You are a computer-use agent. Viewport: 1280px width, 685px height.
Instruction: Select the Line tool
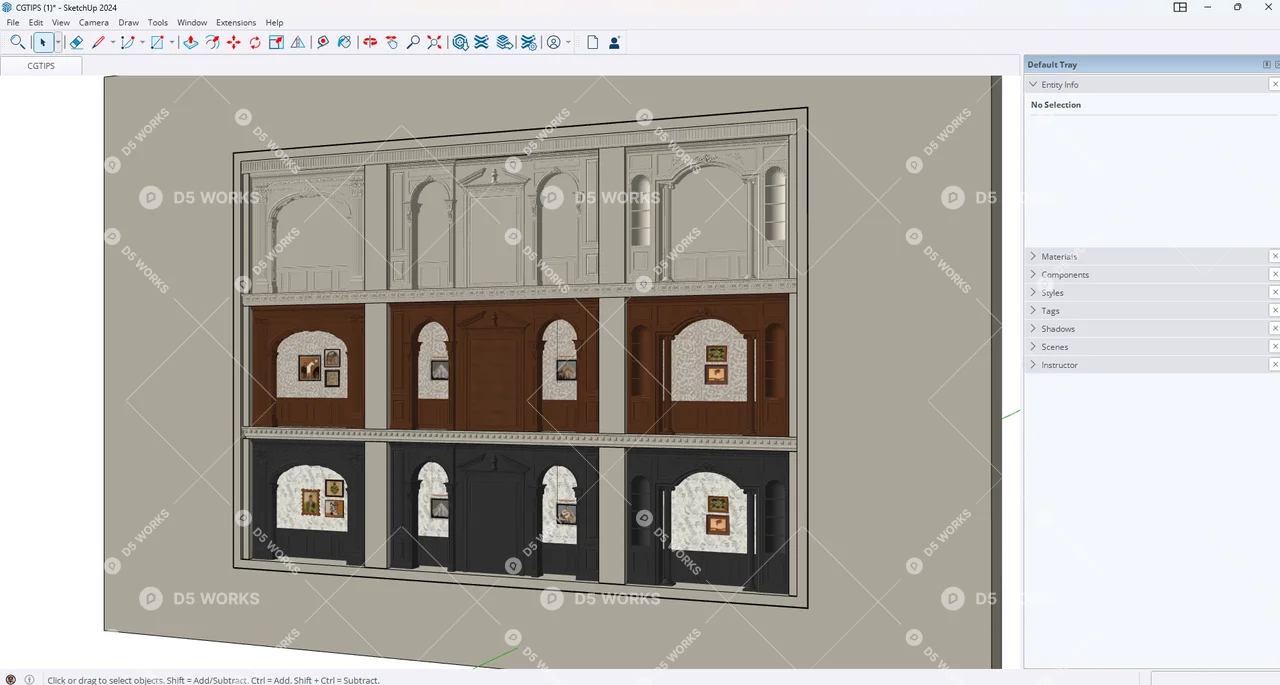pos(98,42)
